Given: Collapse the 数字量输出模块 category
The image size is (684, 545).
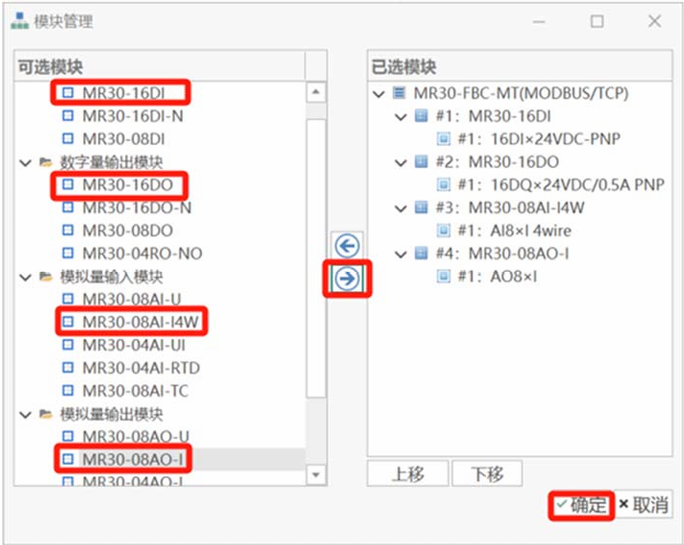Looking at the screenshot, I should pyautogui.click(x=26, y=163).
